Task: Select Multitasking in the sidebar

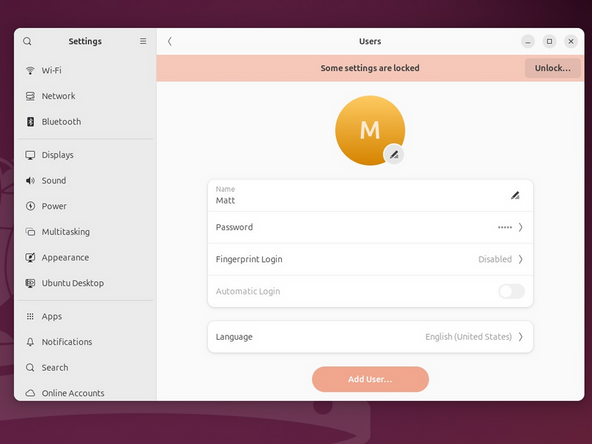Action: (x=85, y=232)
